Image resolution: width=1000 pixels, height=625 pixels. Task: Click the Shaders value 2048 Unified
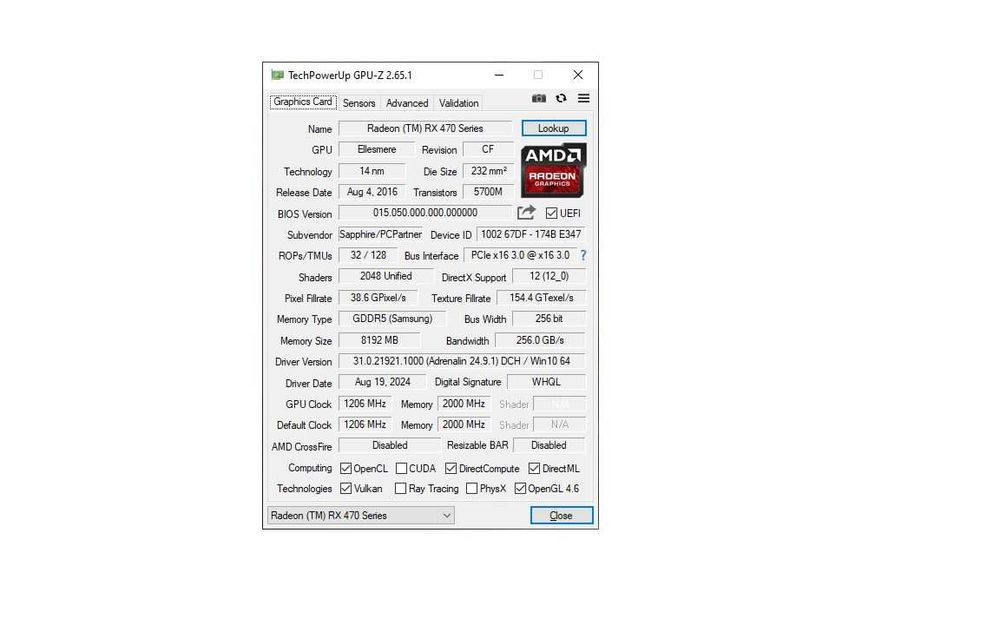(386, 276)
